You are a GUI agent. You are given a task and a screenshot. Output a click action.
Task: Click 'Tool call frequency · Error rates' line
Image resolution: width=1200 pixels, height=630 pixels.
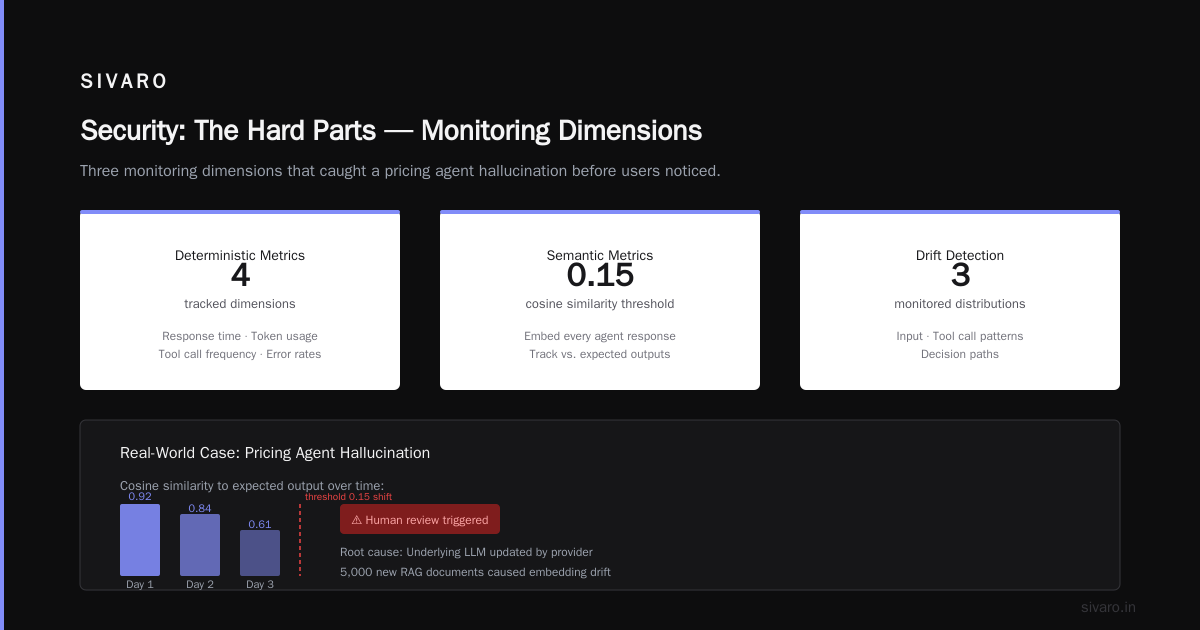[240, 354]
